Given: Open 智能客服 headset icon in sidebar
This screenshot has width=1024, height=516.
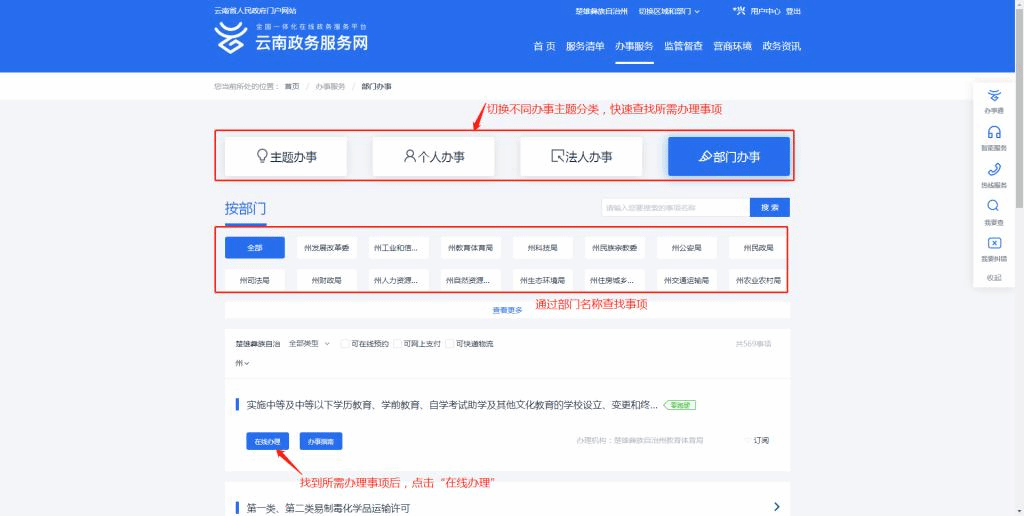Looking at the screenshot, I should click(994, 133).
